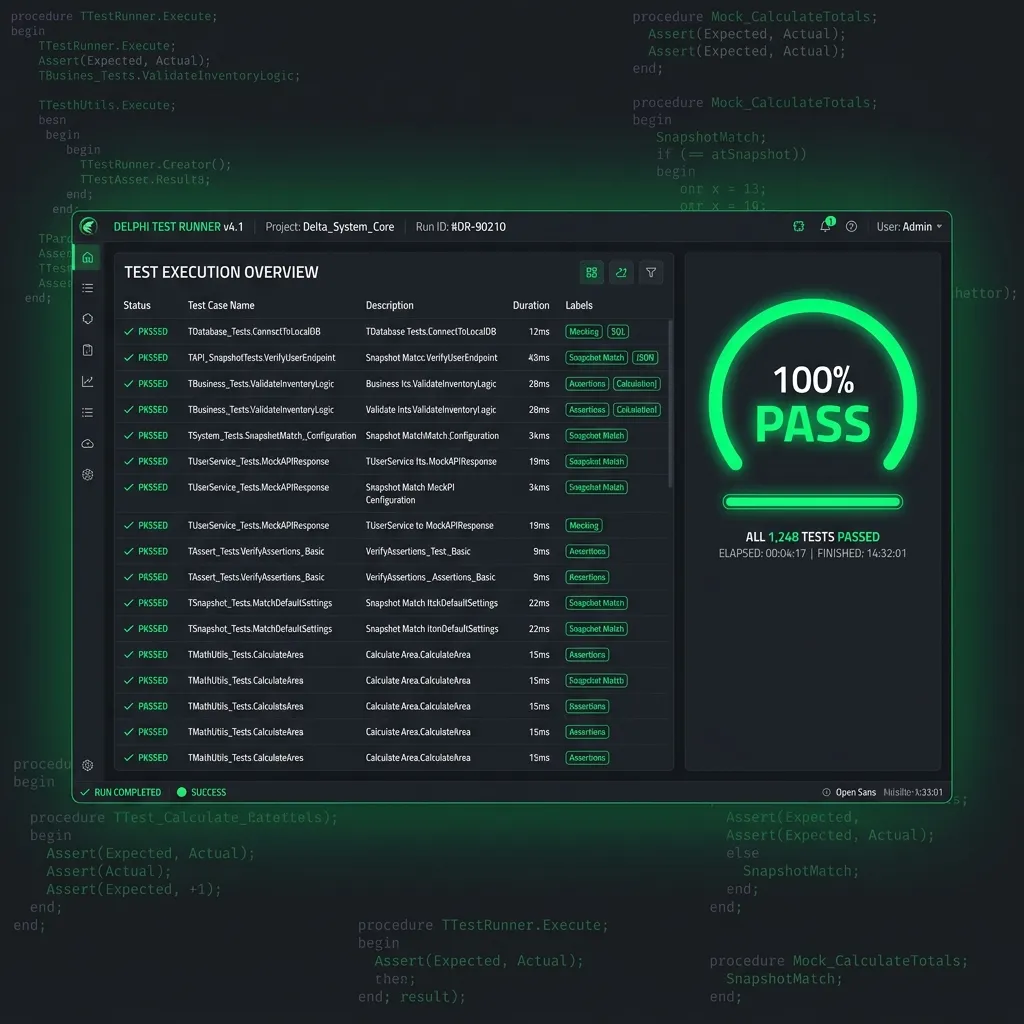Click checkmark on TDatabase_Tests.ConnectToLocalDB row

tap(129, 332)
